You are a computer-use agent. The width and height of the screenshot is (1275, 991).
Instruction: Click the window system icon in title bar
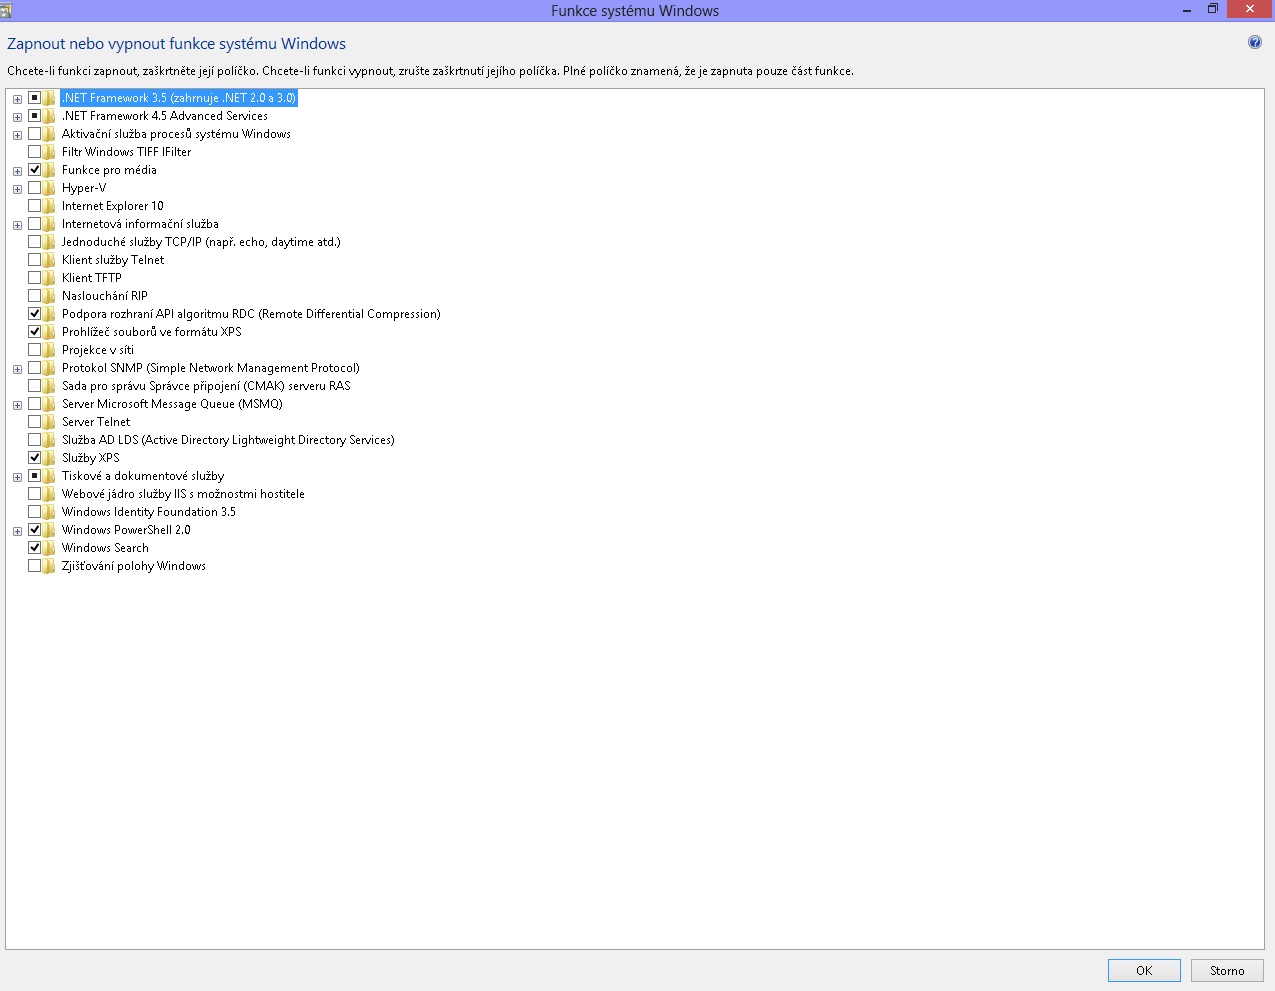[5, 10]
